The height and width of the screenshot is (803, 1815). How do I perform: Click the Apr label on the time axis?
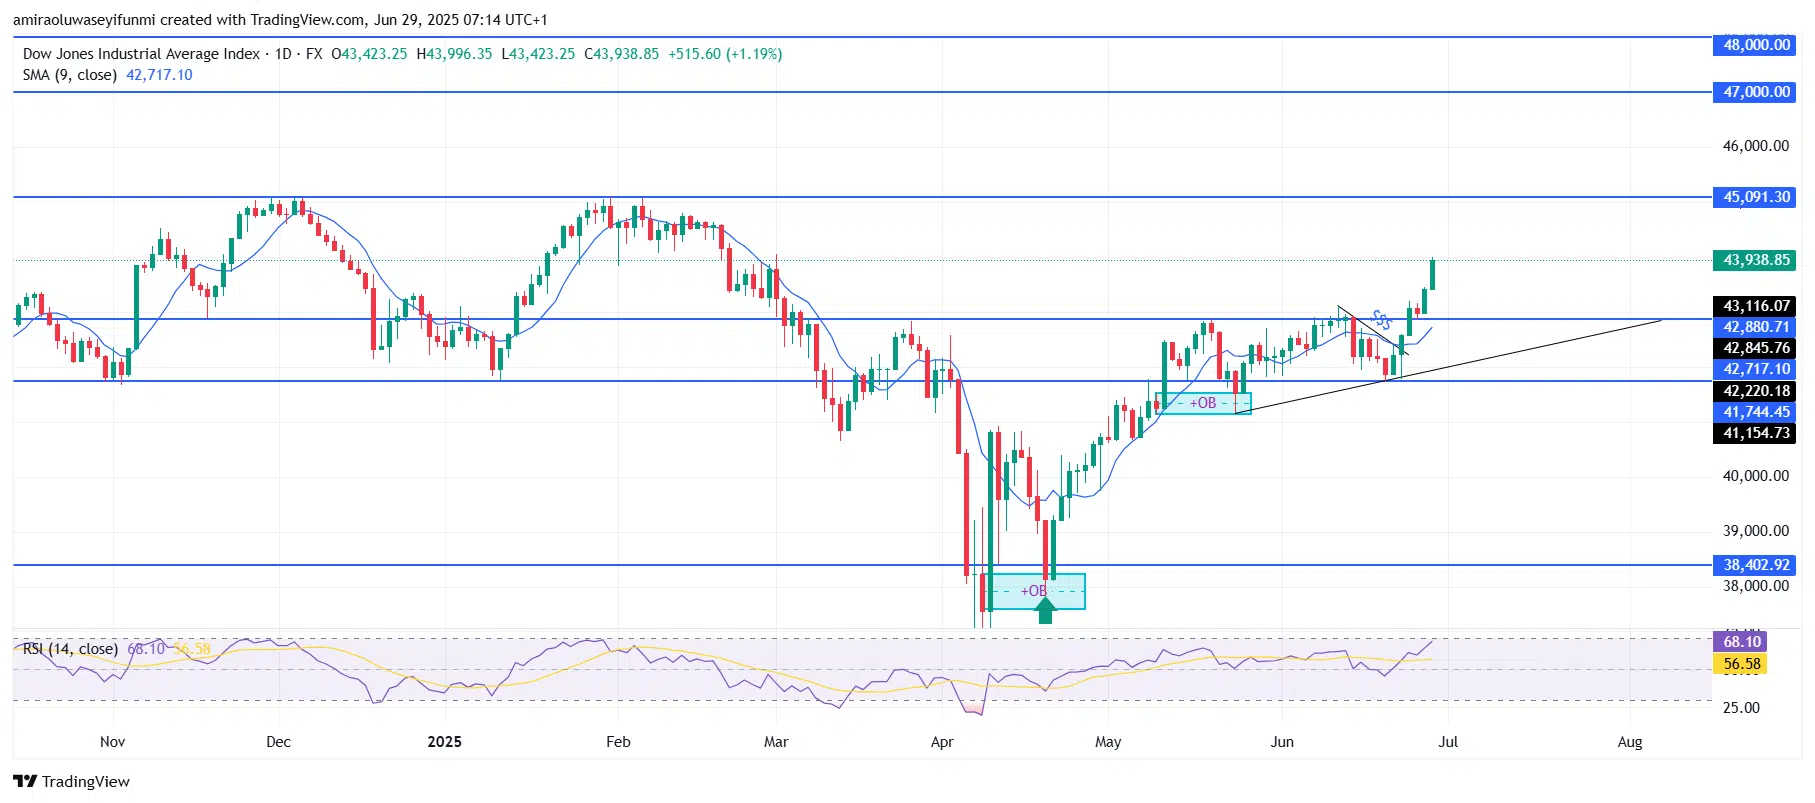click(x=941, y=742)
